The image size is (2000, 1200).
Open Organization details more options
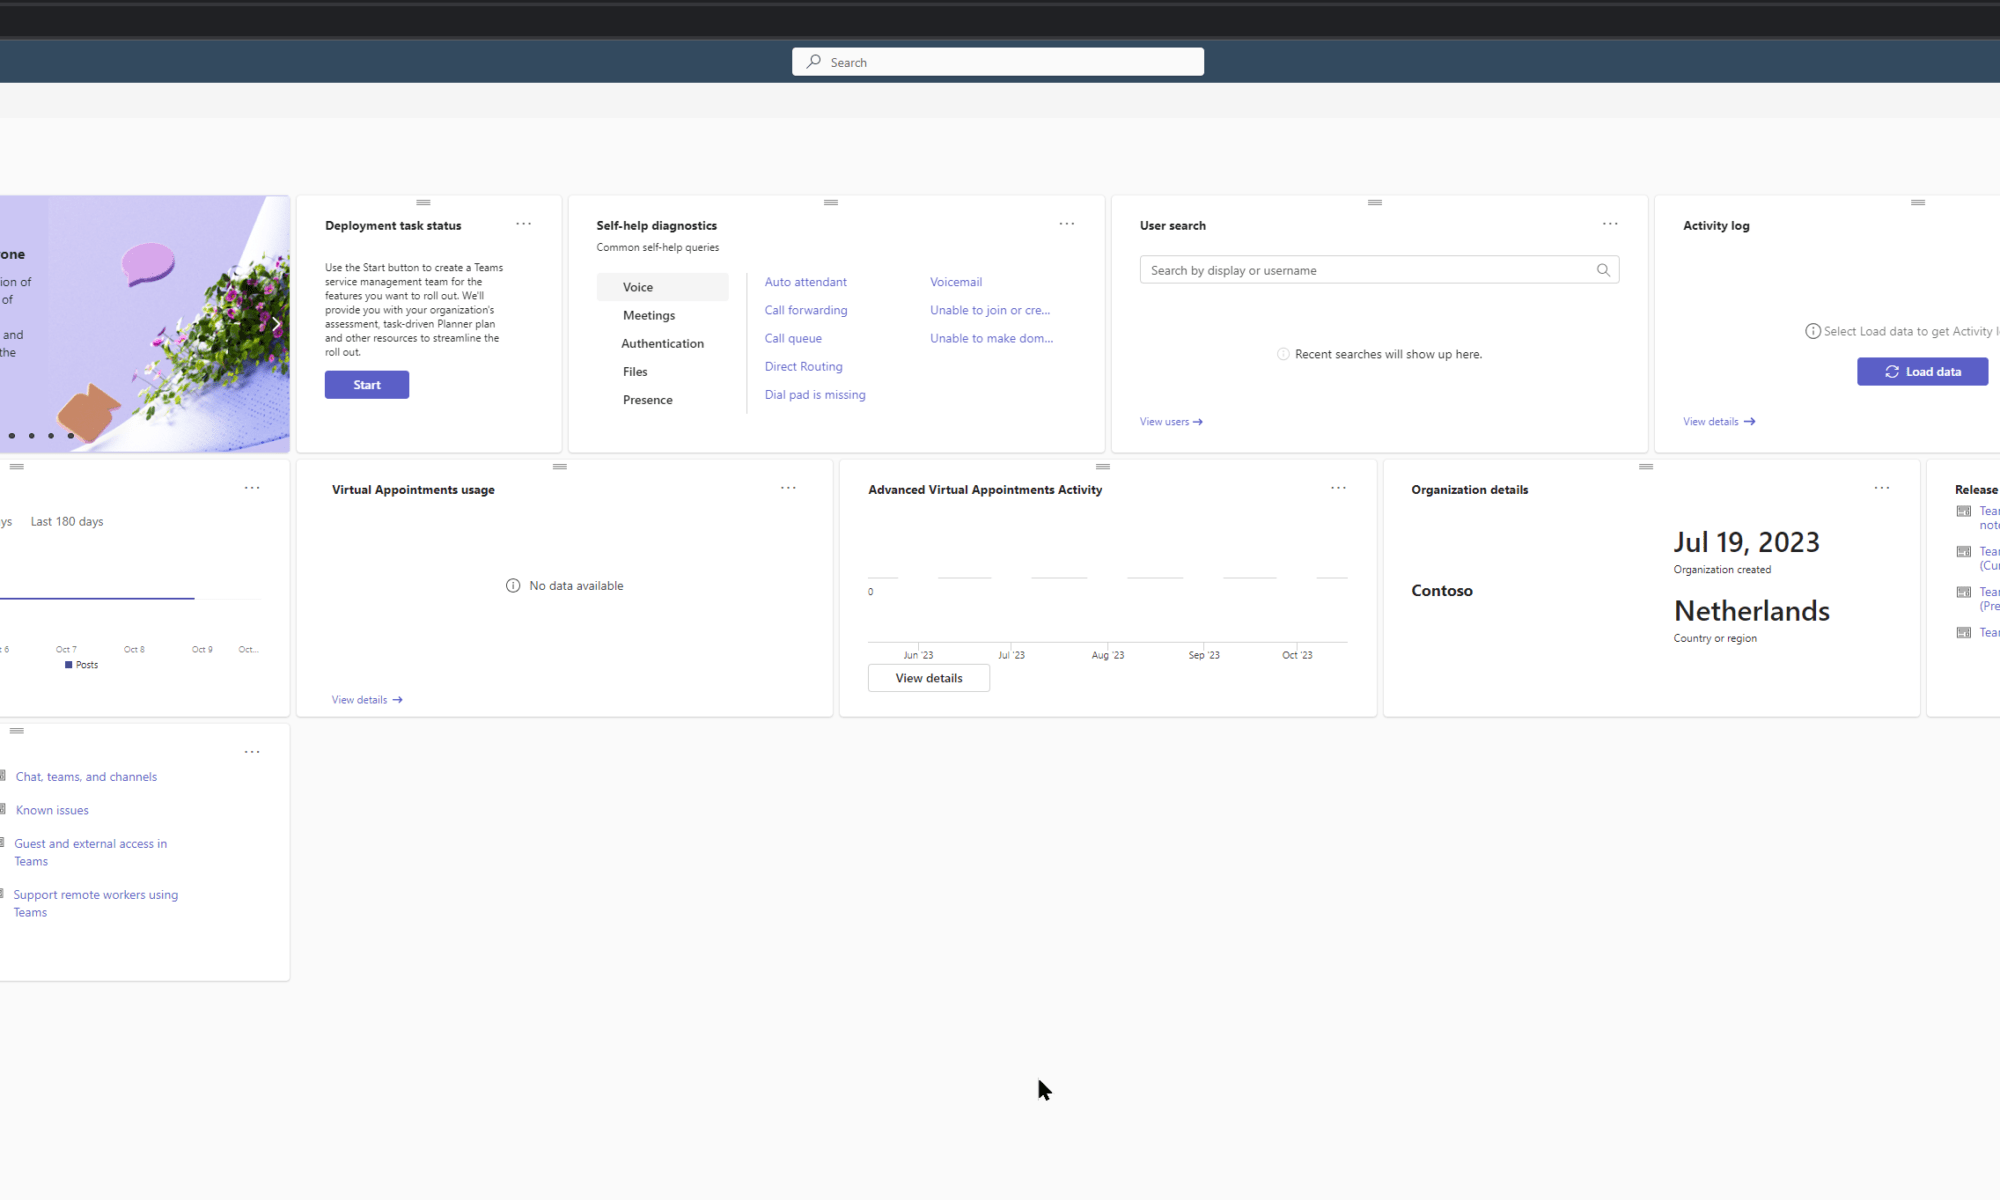click(x=1881, y=488)
